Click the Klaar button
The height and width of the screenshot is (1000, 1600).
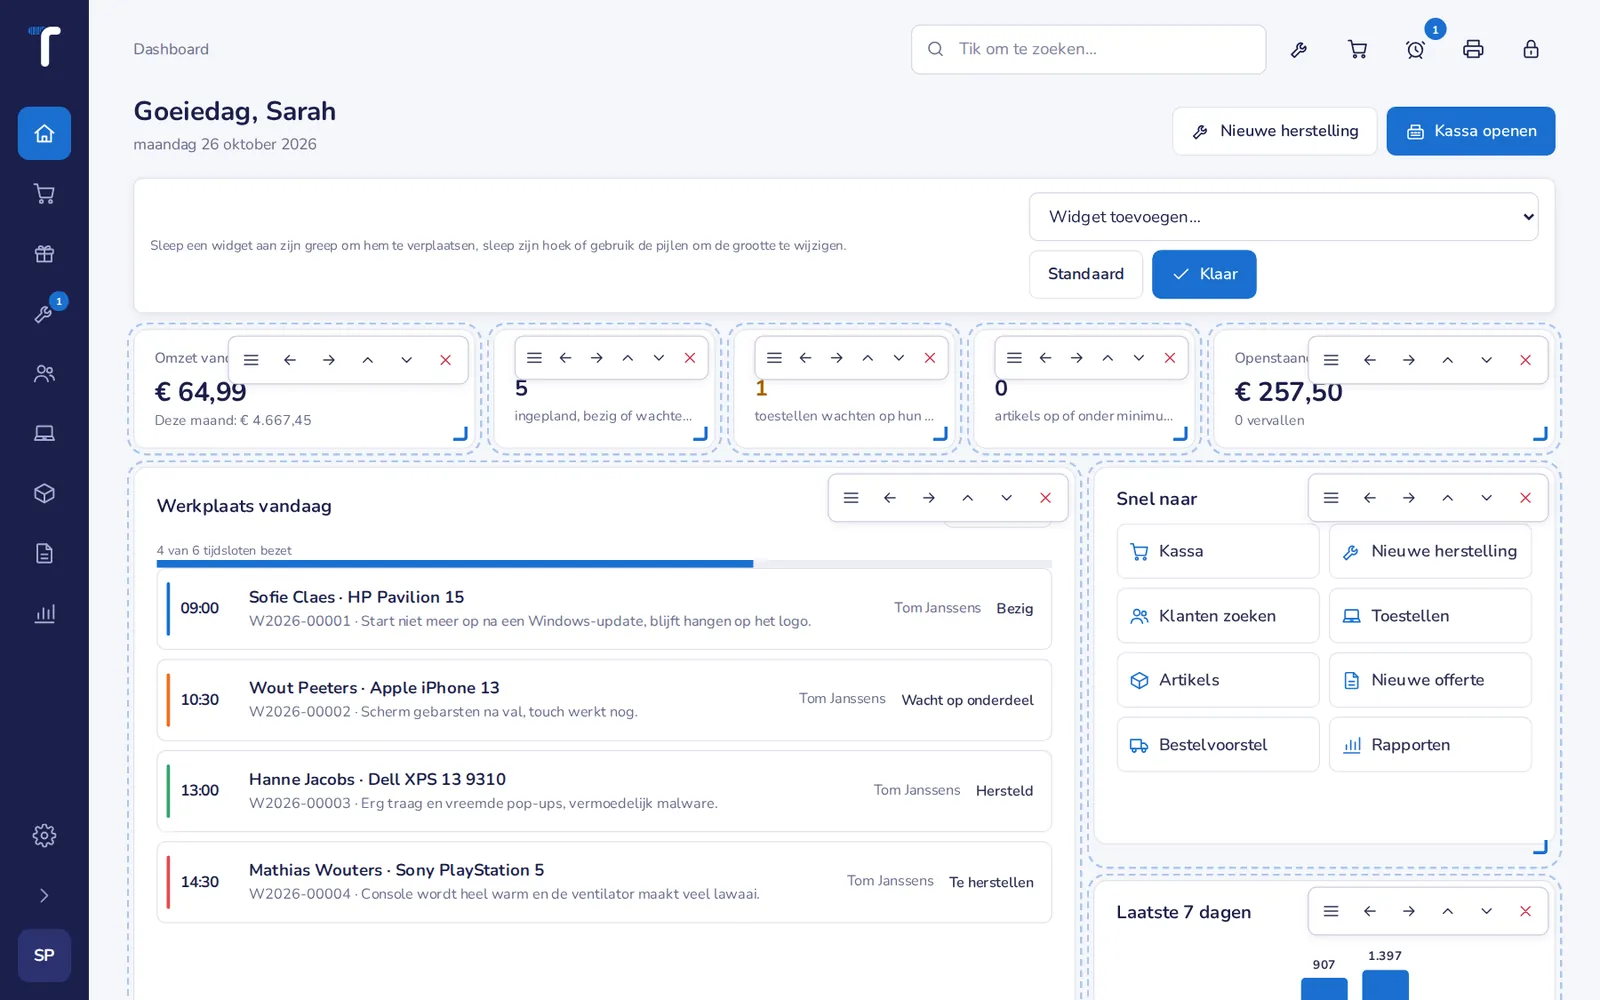coord(1204,274)
